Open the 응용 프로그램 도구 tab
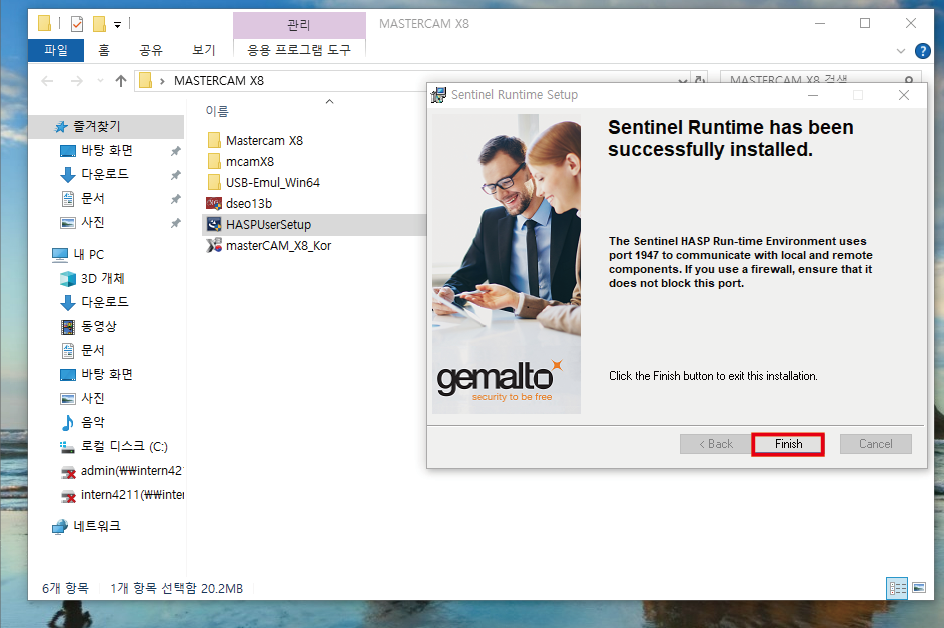Viewport: 944px width, 628px height. point(299,50)
